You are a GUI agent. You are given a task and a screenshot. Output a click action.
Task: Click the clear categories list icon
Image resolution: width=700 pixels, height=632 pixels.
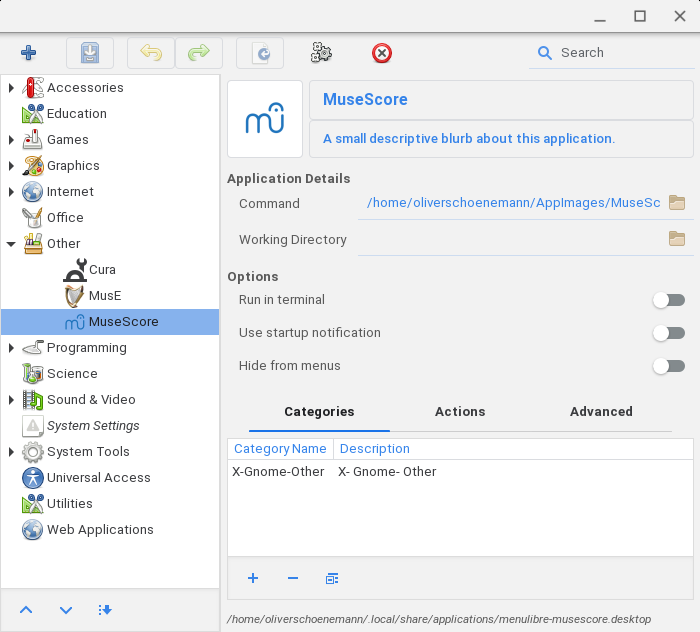(x=332, y=578)
